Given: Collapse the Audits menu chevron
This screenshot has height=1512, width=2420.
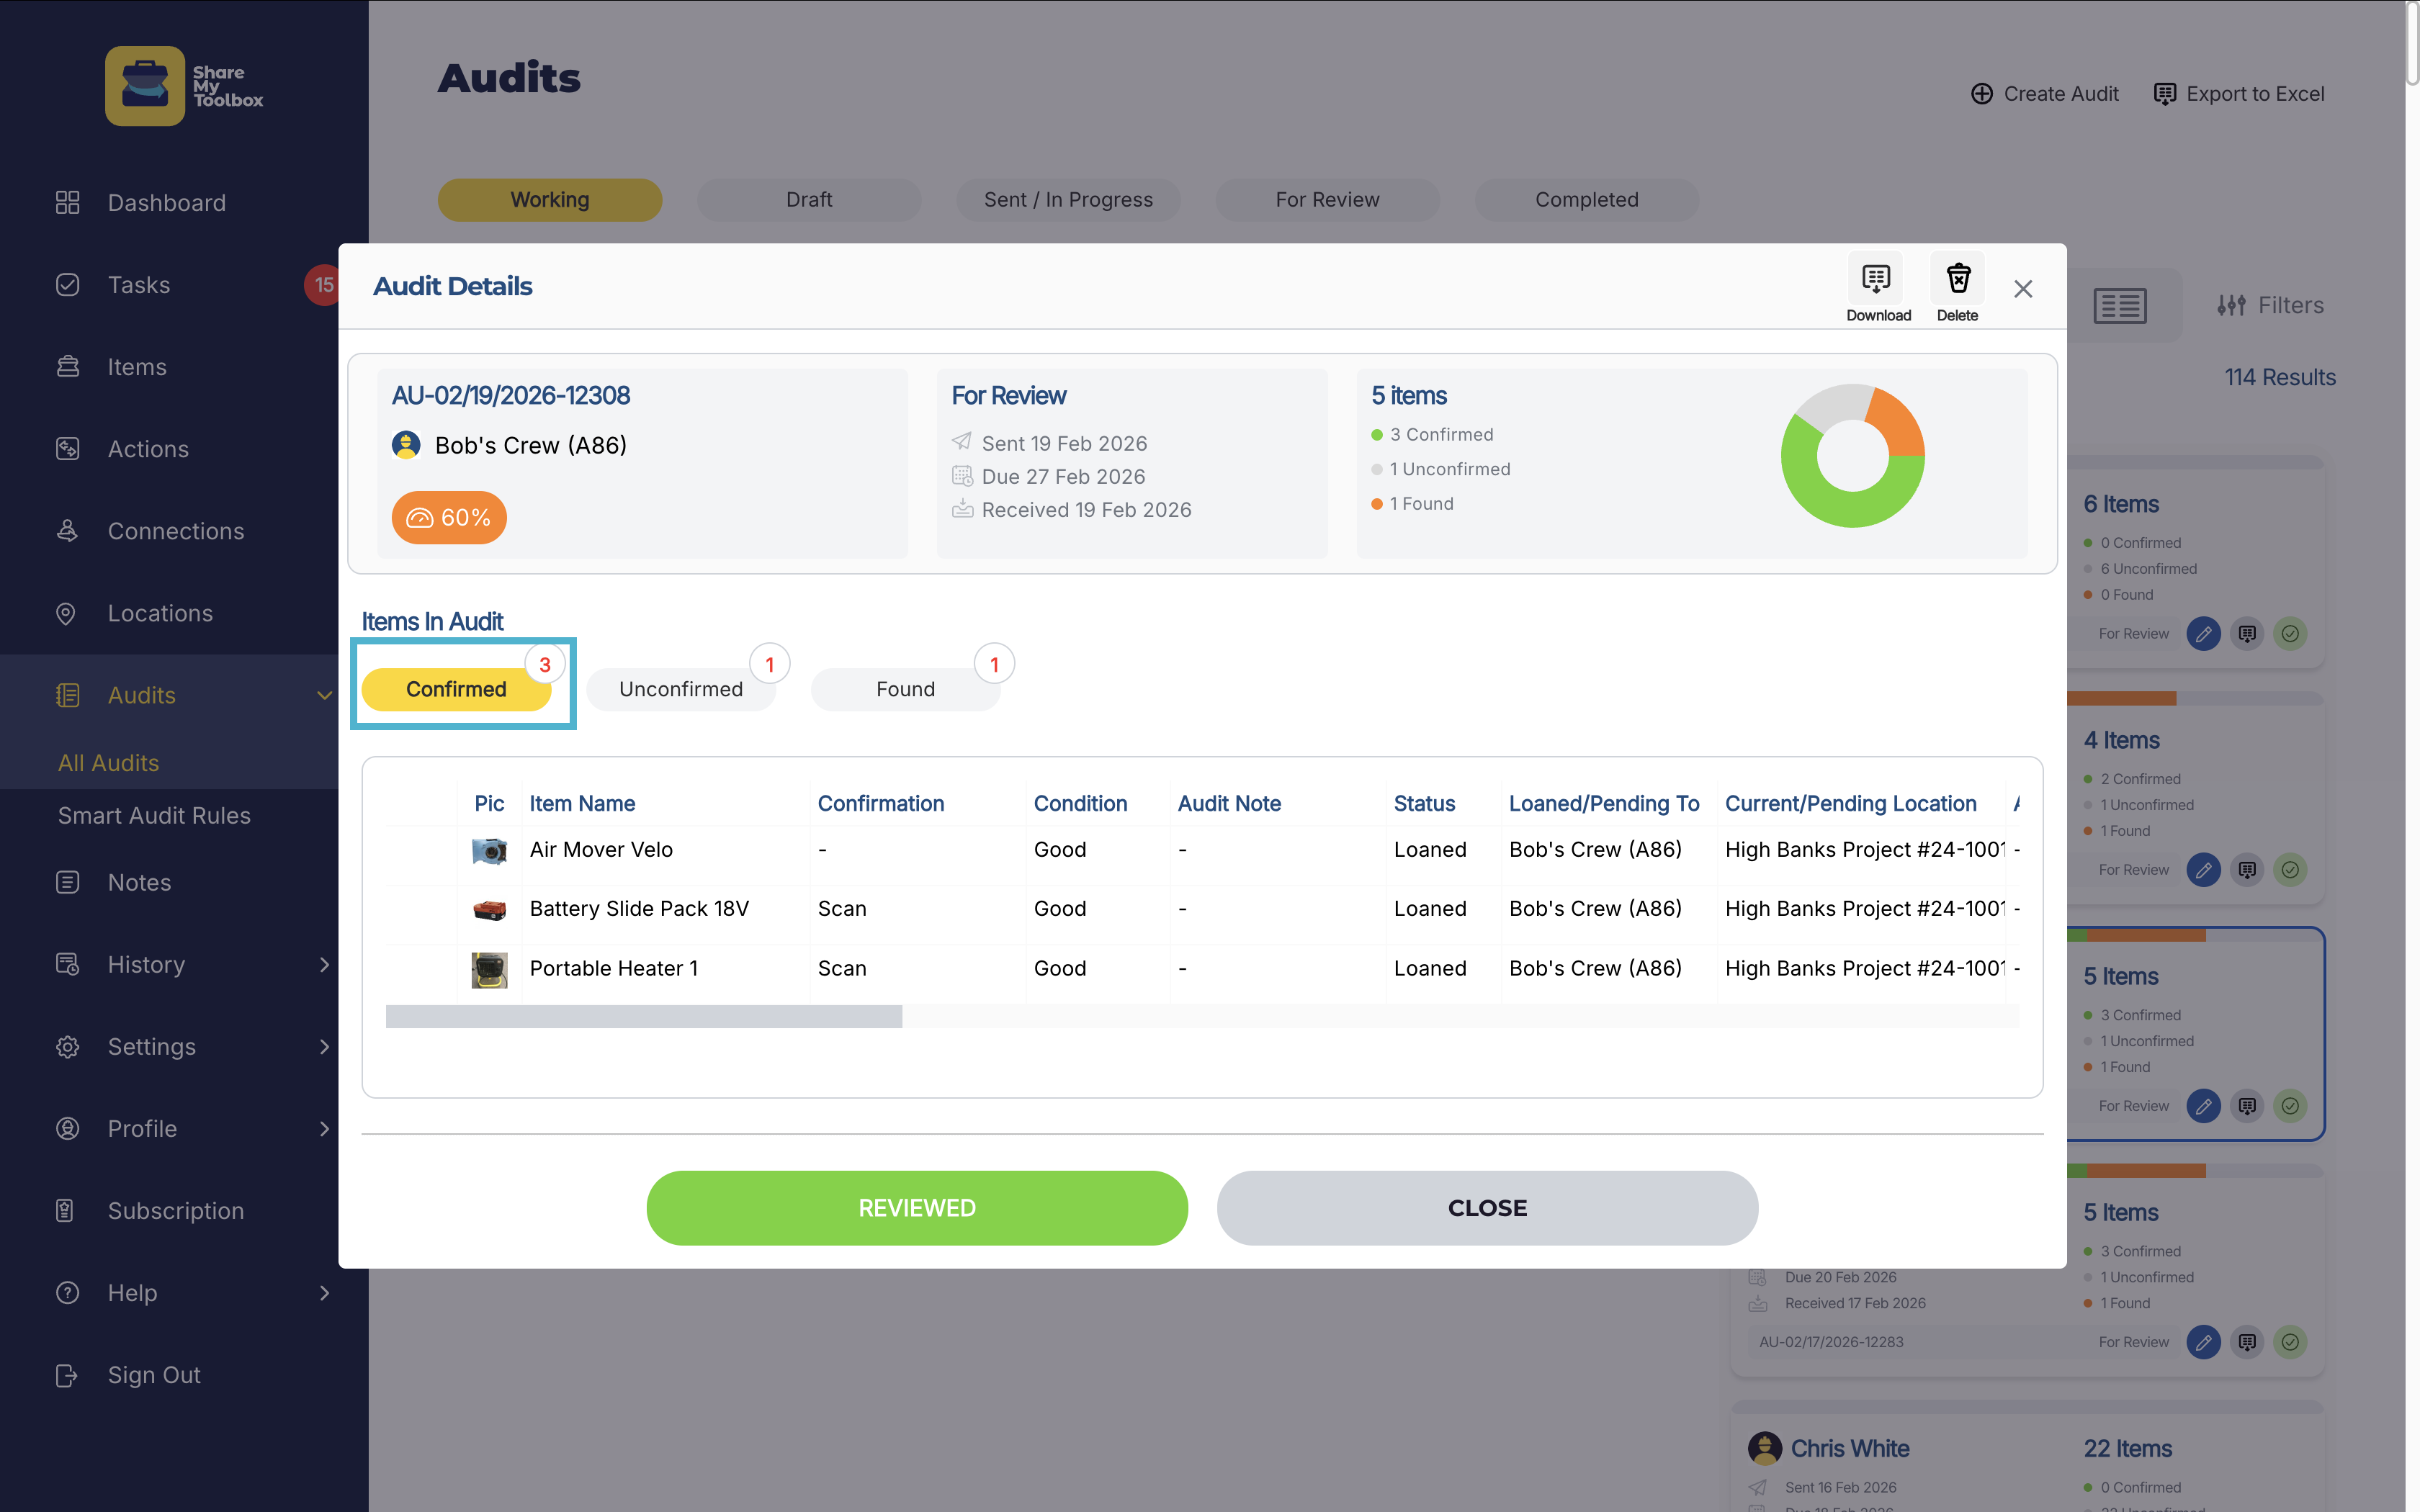Looking at the screenshot, I should point(324,695).
